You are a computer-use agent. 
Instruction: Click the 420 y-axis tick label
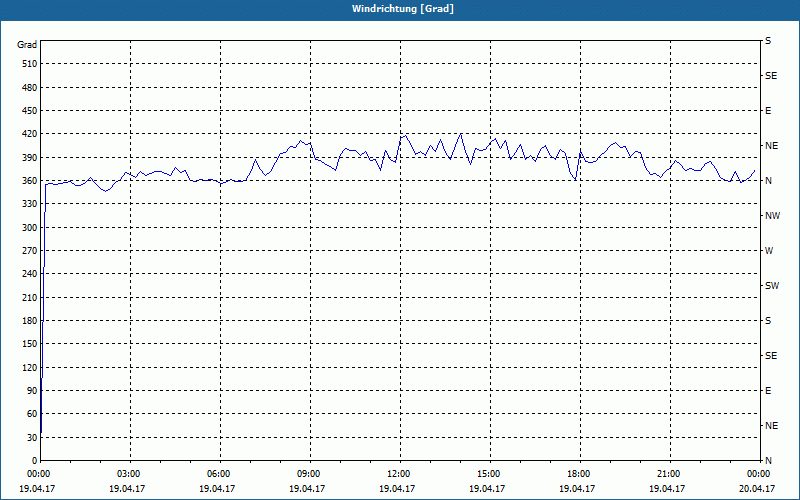pyautogui.click(x=30, y=134)
